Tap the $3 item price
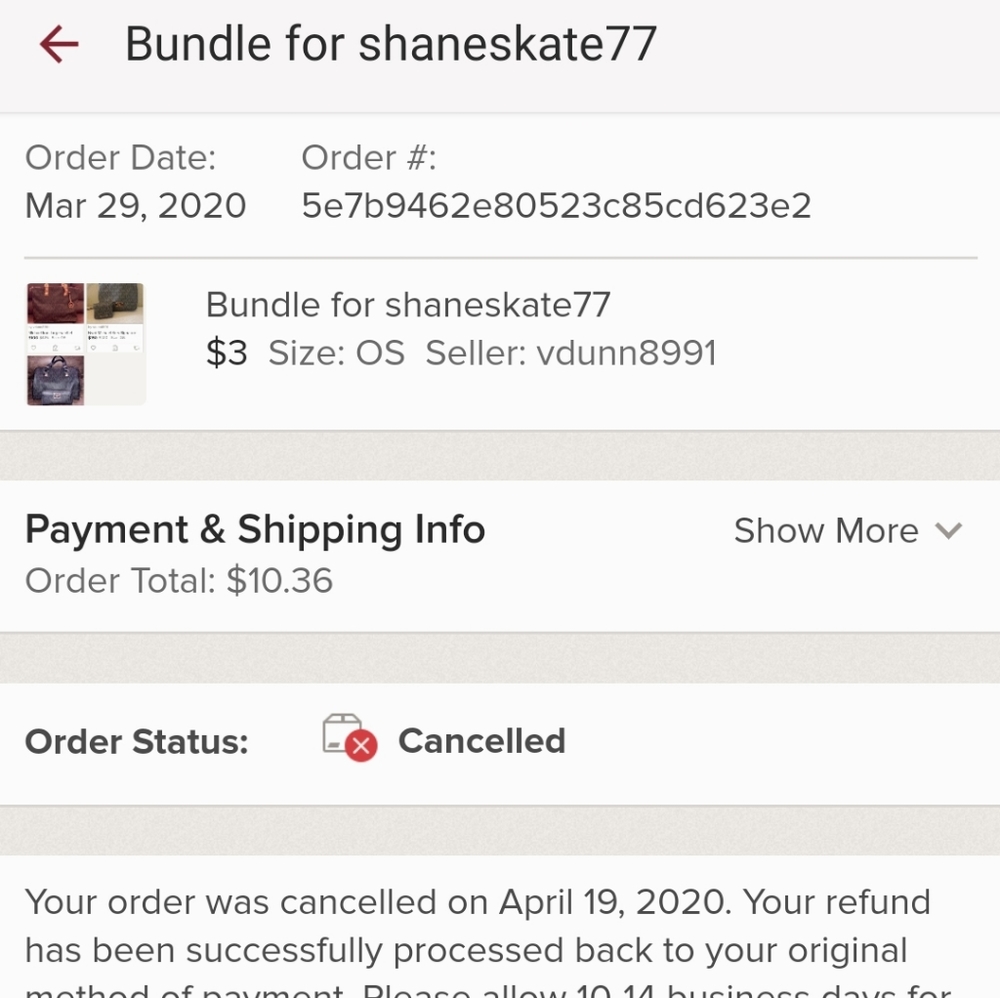Screen dimensions: 1000x998 tap(226, 353)
